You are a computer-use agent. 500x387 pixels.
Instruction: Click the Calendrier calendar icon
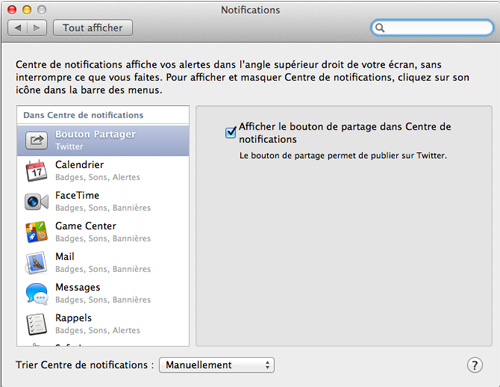click(36, 171)
